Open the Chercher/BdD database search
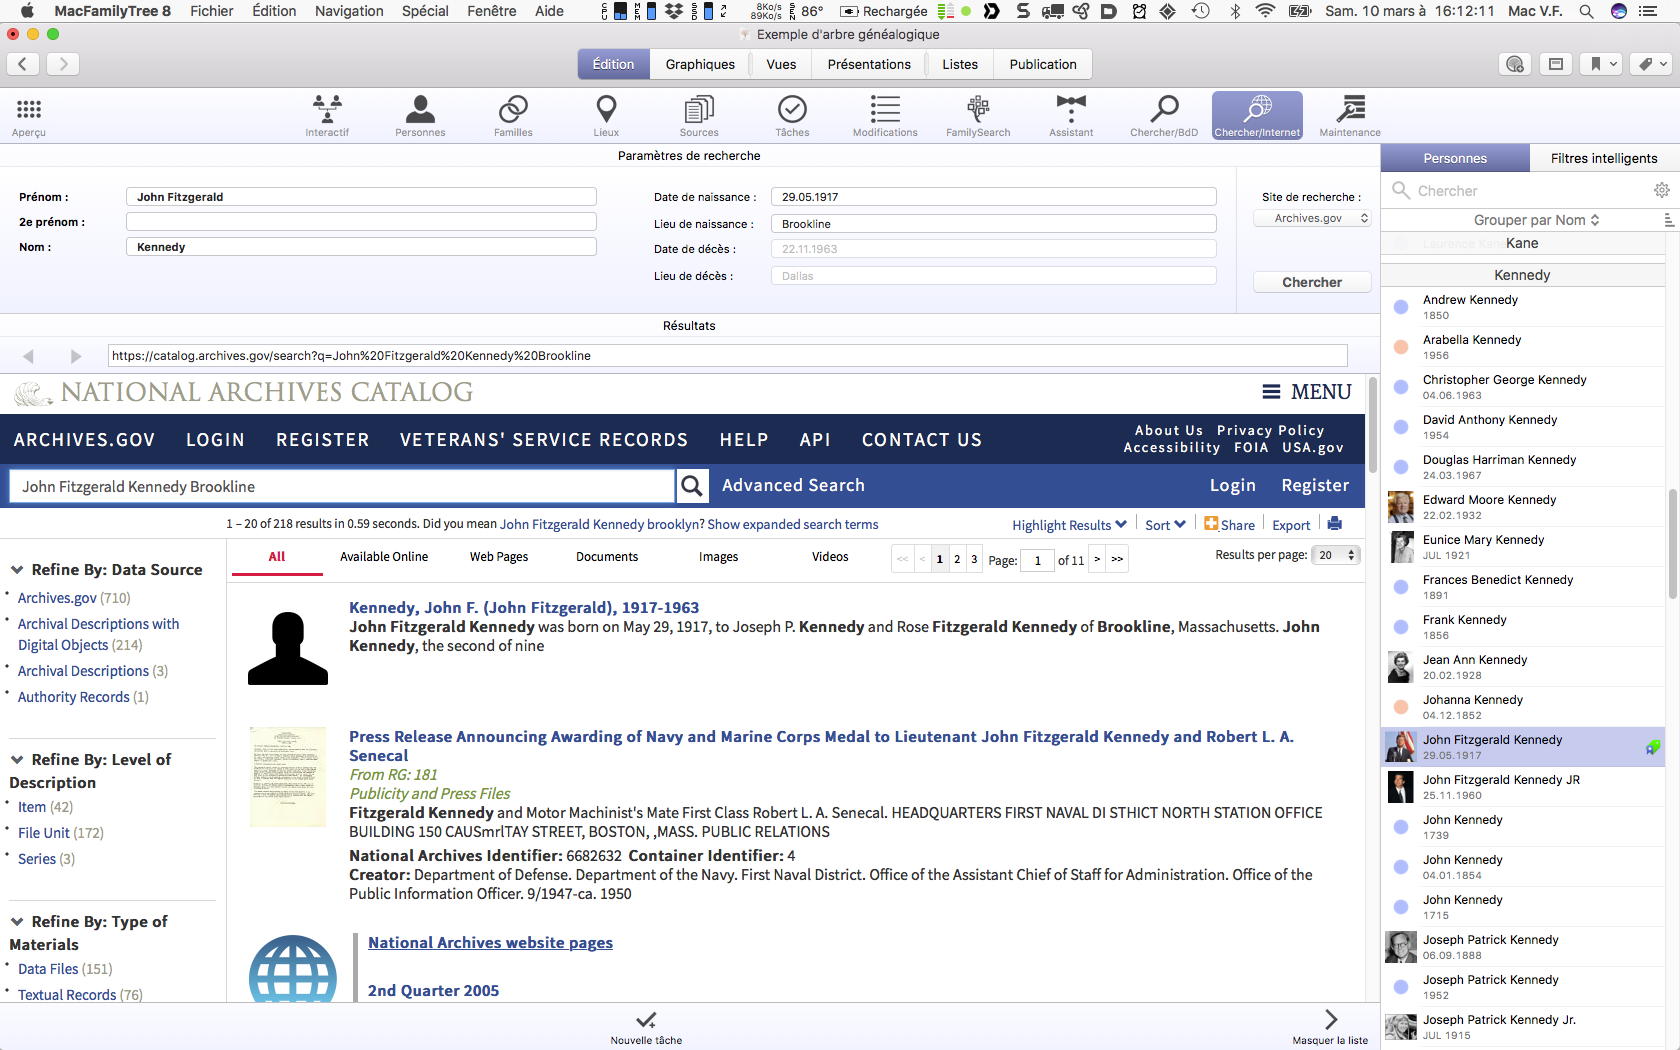The image size is (1680, 1050). click(x=1164, y=116)
